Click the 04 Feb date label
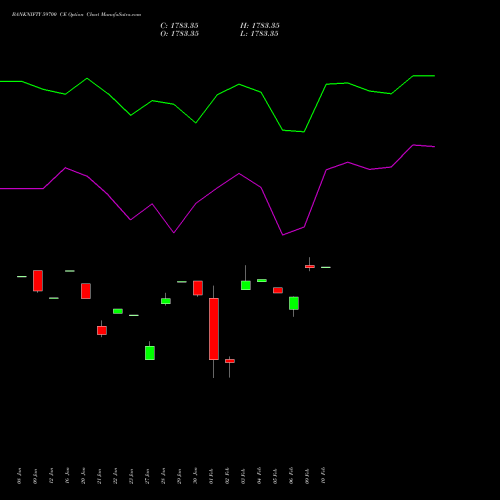This screenshot has height=500, width=500. click(259, 476)
